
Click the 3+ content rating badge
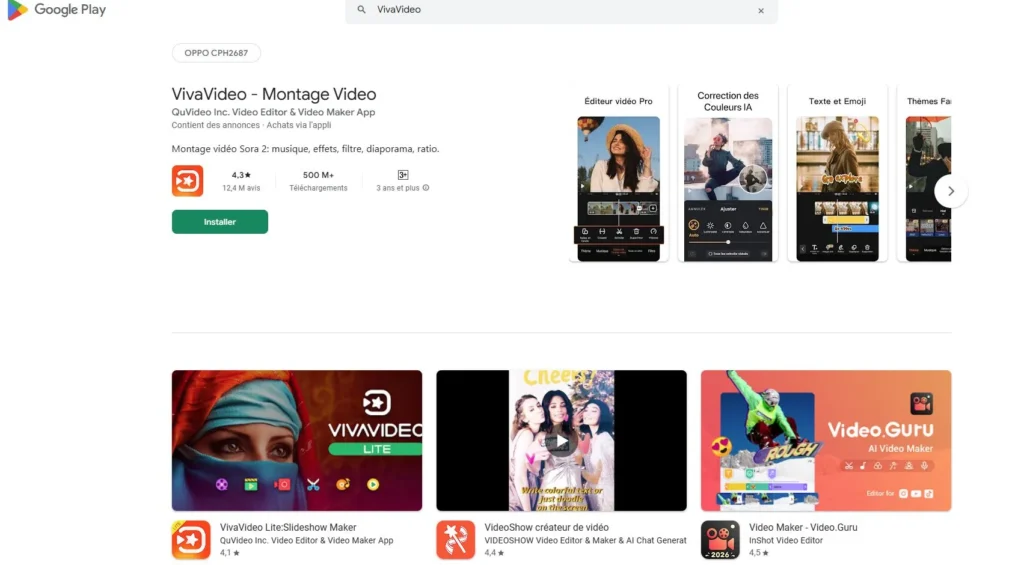pyautogui.click(x=403, y=175)
